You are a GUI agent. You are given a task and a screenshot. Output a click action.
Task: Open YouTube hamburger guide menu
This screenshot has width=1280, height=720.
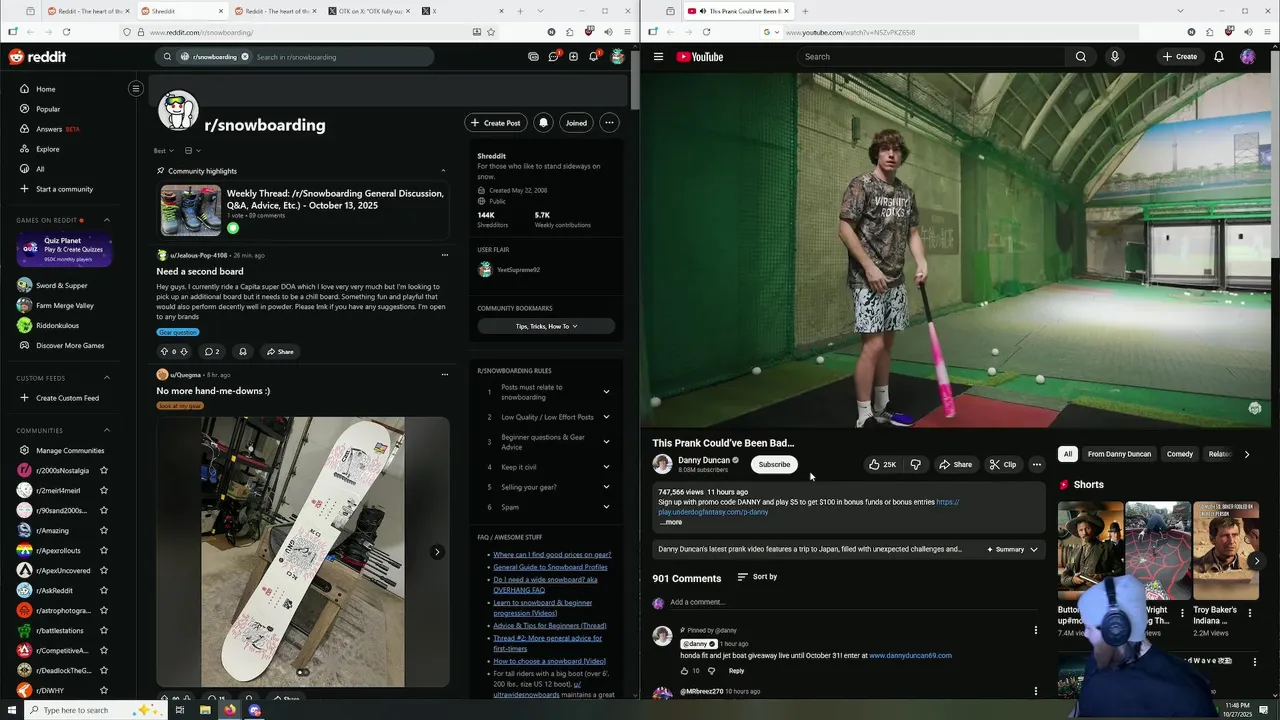(658, 57)
